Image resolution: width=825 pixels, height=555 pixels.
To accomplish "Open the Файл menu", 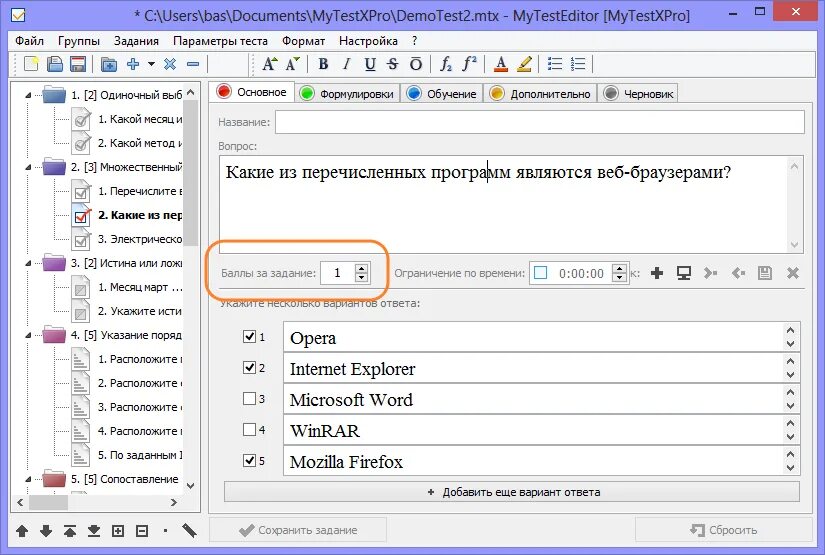I will [x=29, y=41].
